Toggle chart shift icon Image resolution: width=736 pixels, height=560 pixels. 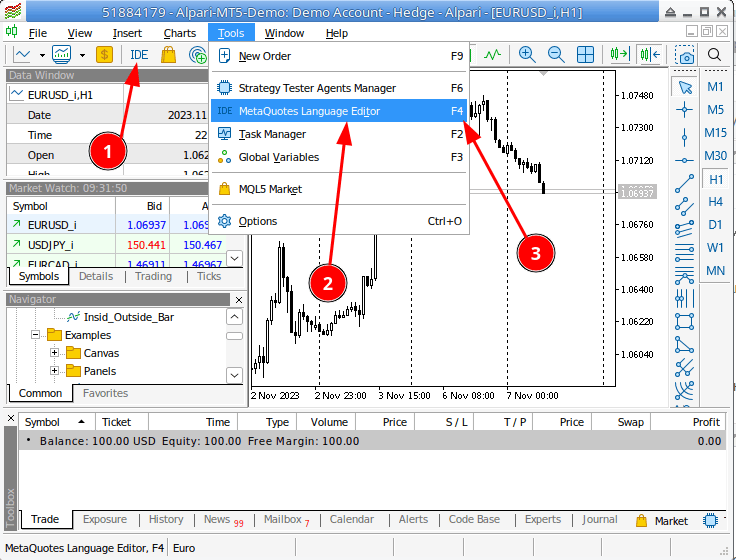650,55
